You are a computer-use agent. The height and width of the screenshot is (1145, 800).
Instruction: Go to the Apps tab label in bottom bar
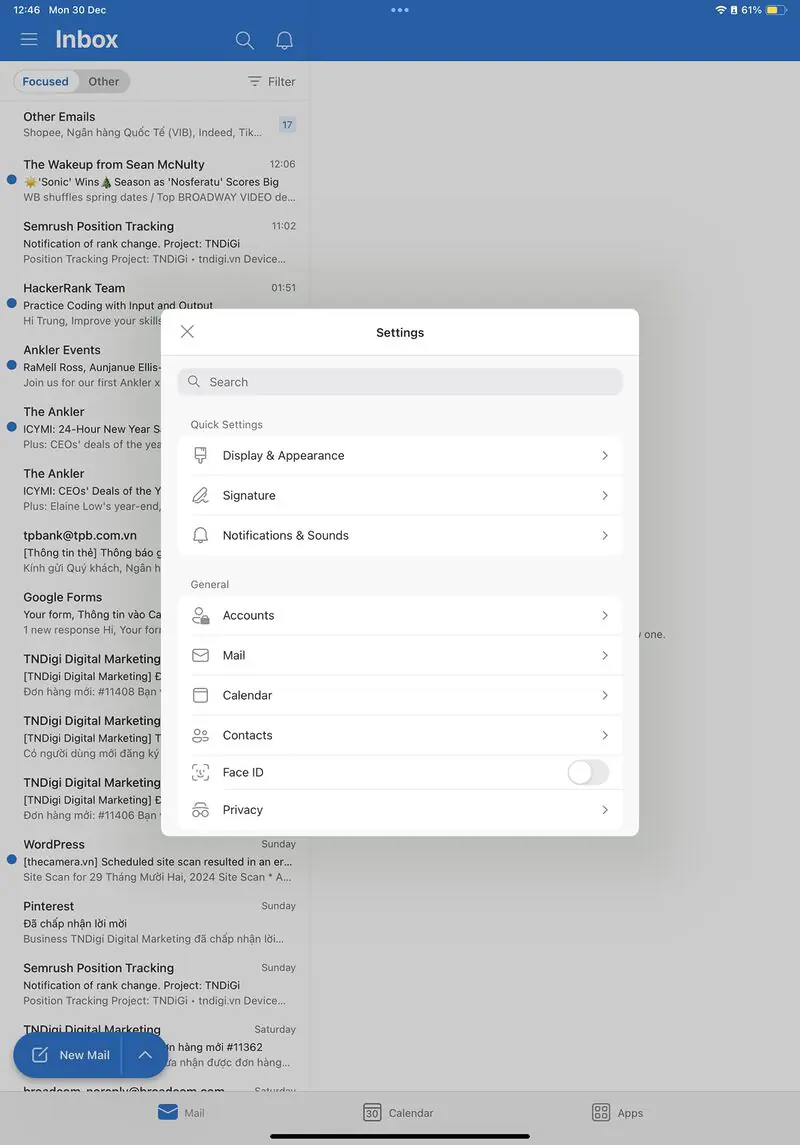click(630, 1113)
